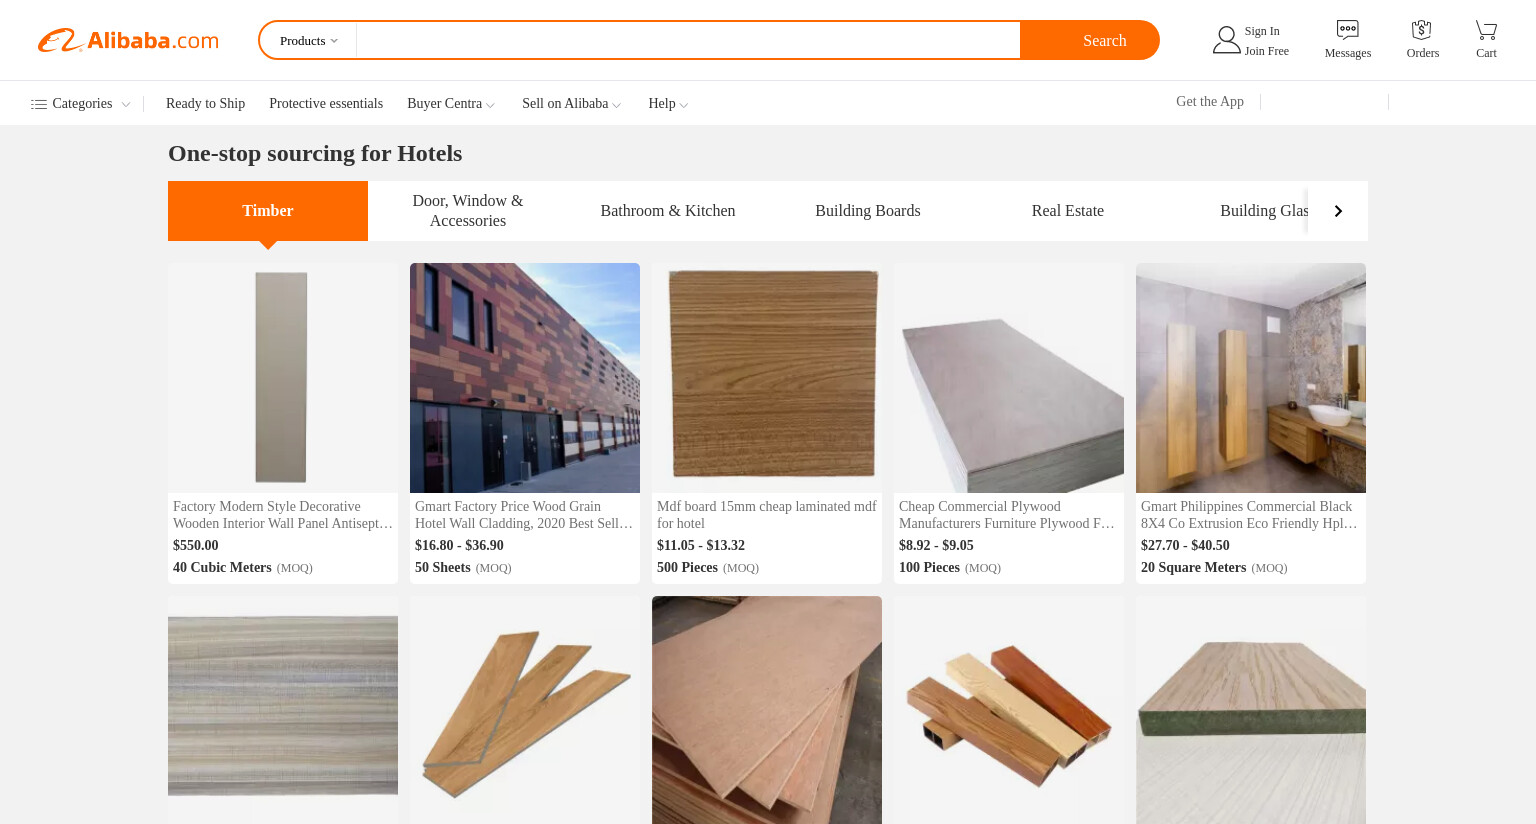The height and width of the screenshot is (824, 1536).
Task: Click 20 Square Meters MOQ text
Action: [x=1214, y=567]
